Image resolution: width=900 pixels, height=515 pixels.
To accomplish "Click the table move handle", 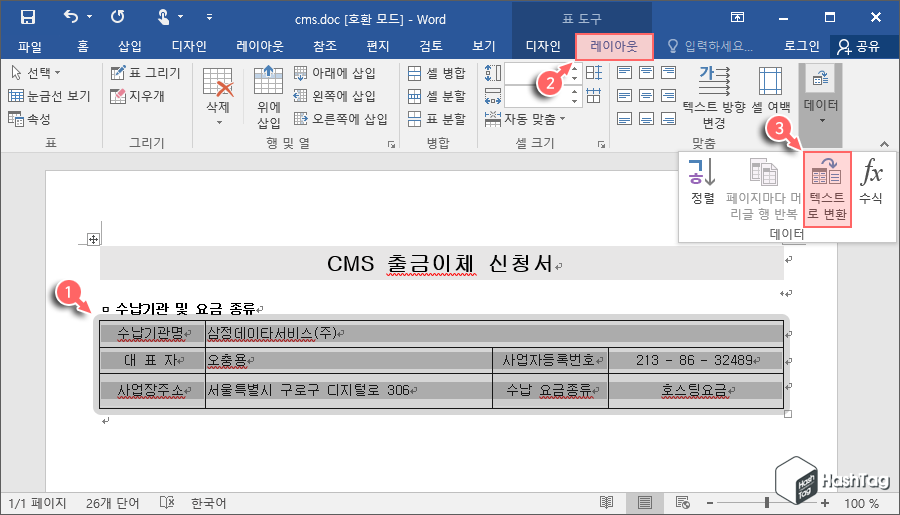I will click(94, 239).
